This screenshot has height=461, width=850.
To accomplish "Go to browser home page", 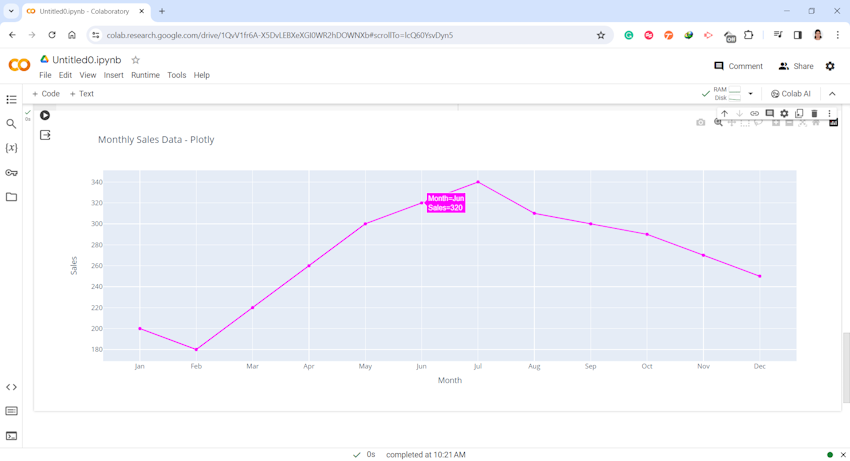I will (72, 35).
